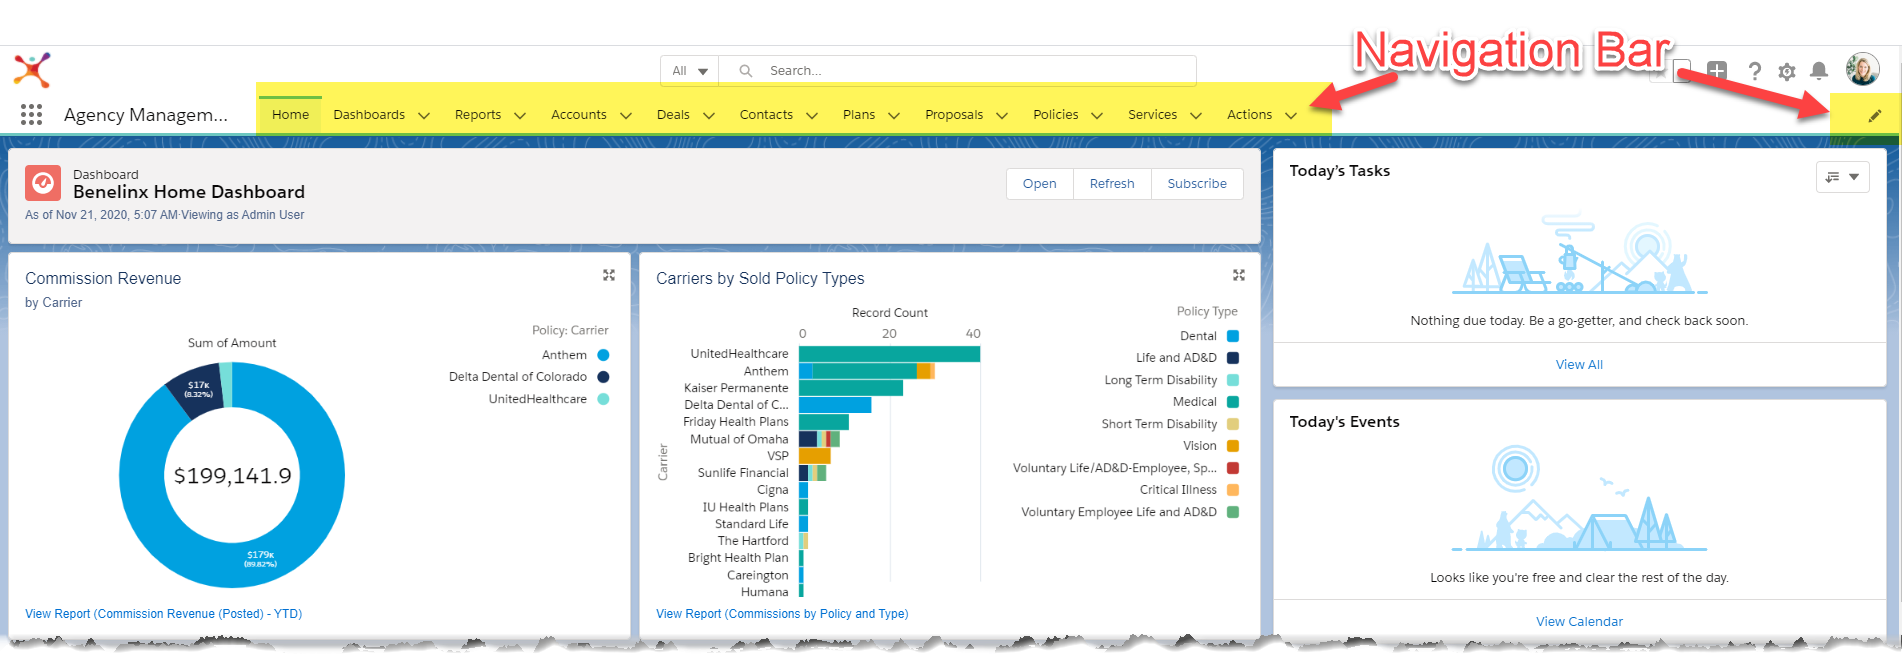Click the Vision policy type legend swatch

(x=1233, y=446)
